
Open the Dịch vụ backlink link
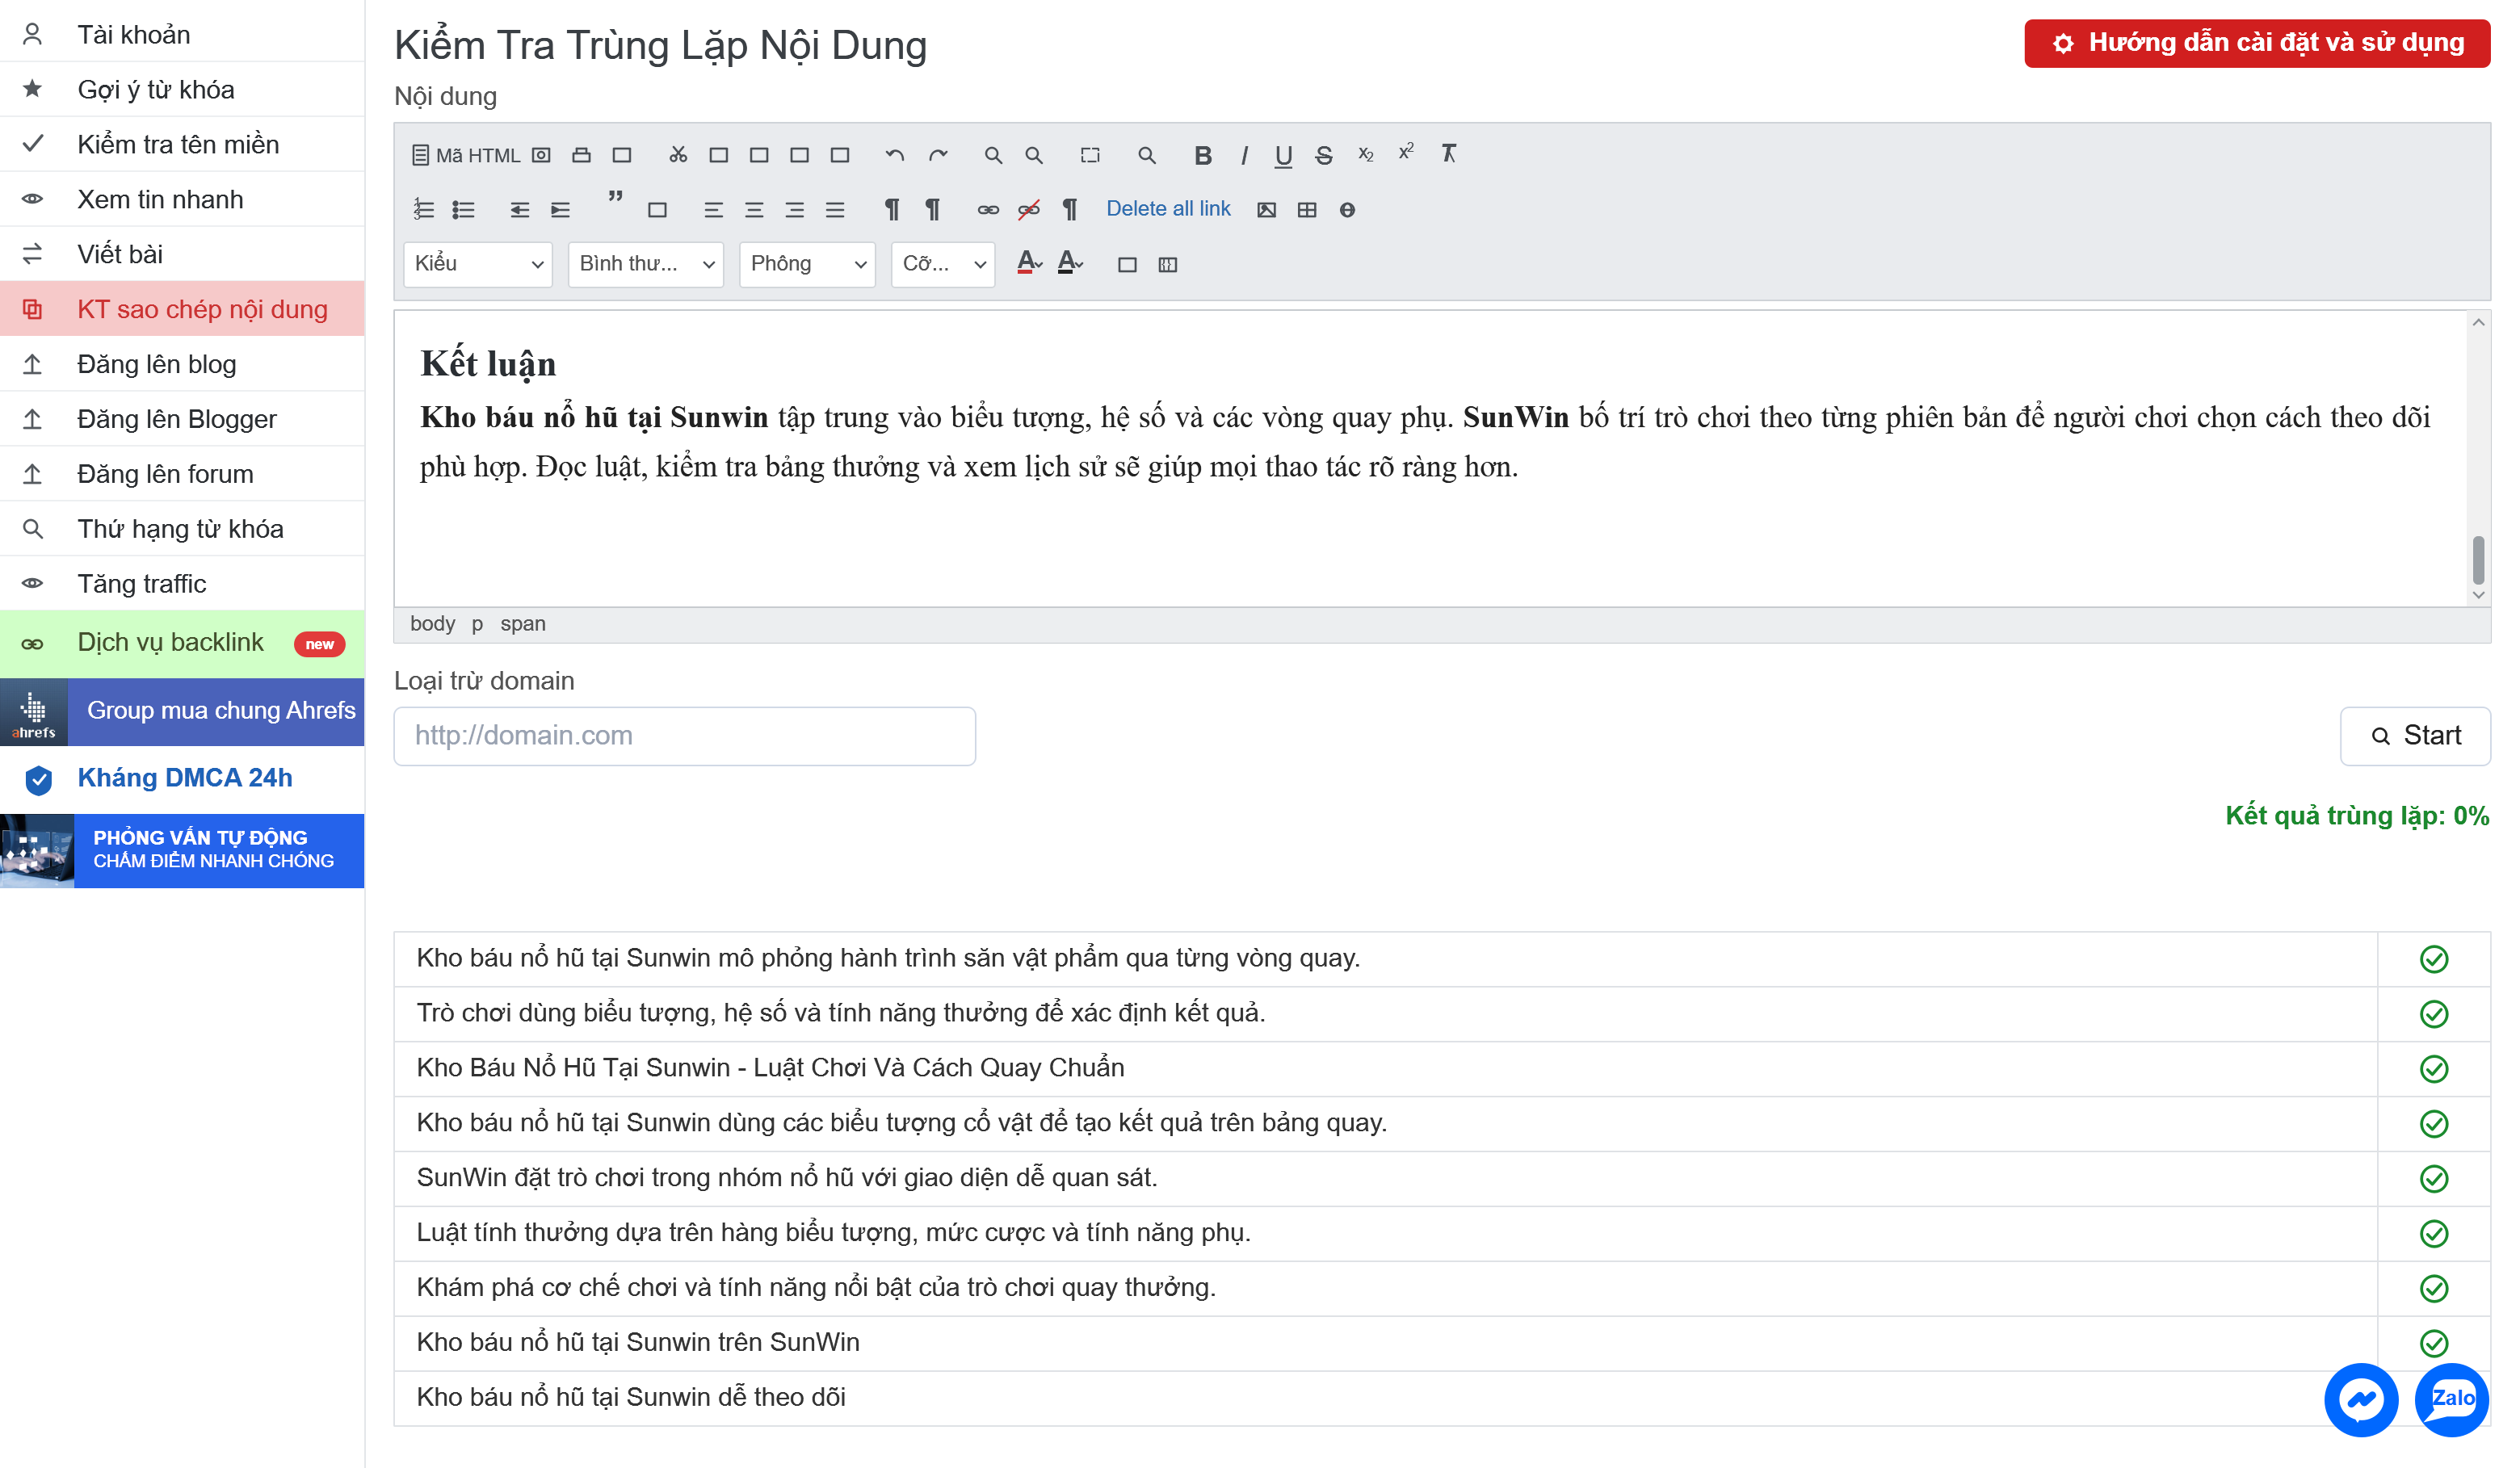click(182, 643)
